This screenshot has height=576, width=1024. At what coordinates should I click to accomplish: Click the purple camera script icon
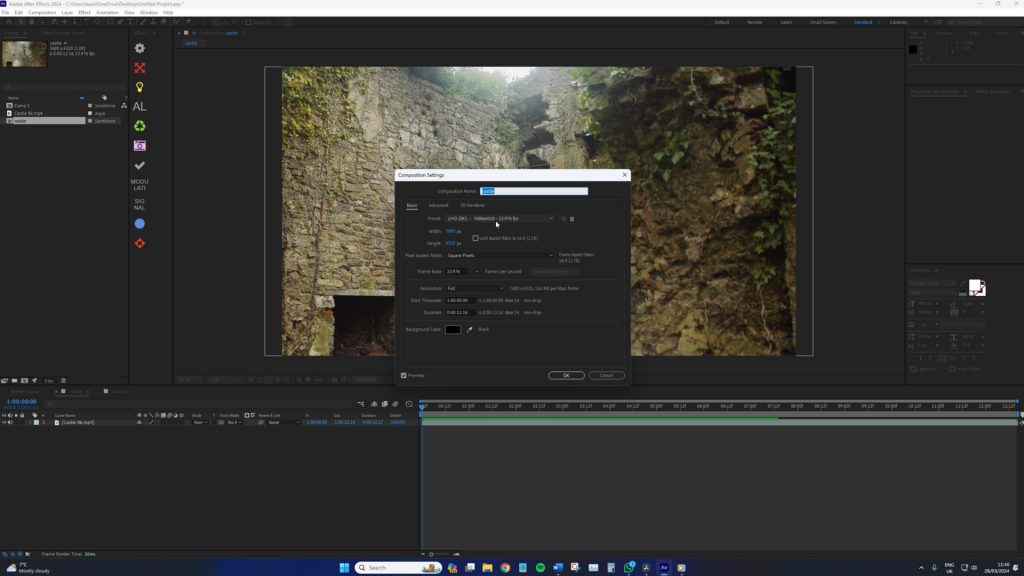(x=140, y=146)
